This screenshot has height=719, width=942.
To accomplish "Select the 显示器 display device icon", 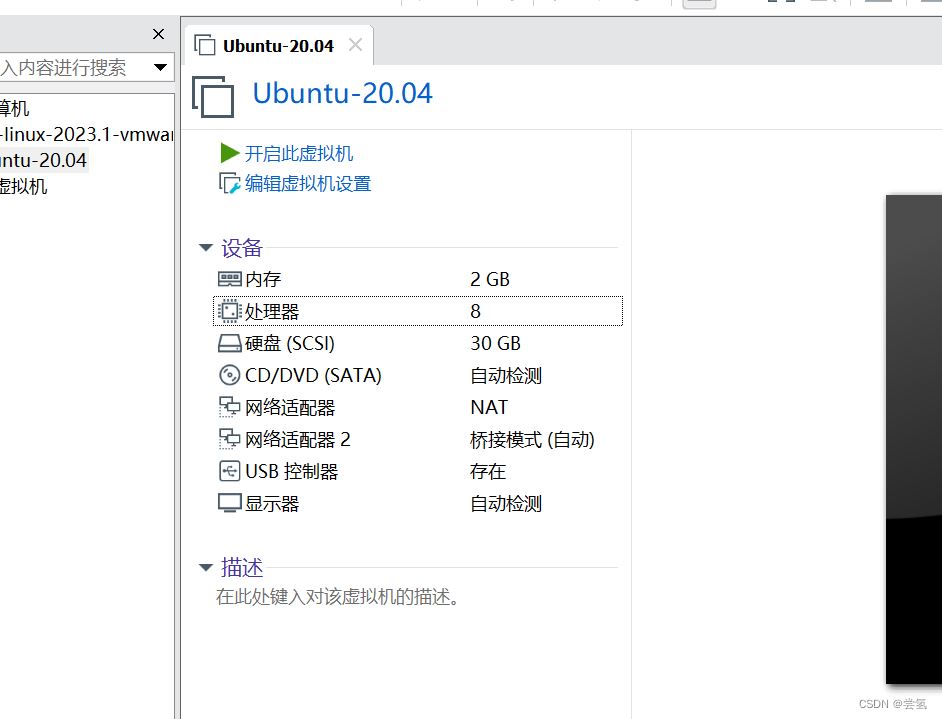I will pyautogui.click(x=228, y=503).
